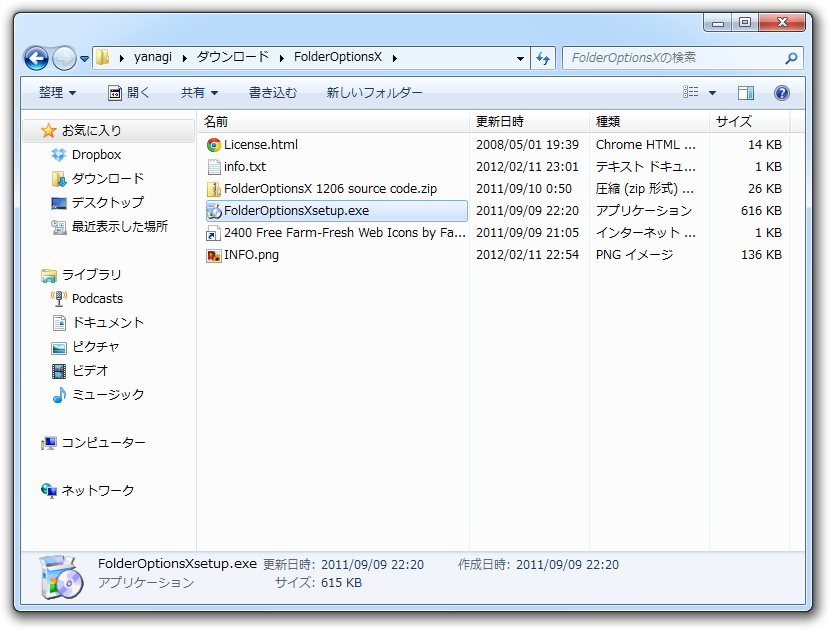
Task: Open the 共有 dropdown menu
Action: click(199, 93)
